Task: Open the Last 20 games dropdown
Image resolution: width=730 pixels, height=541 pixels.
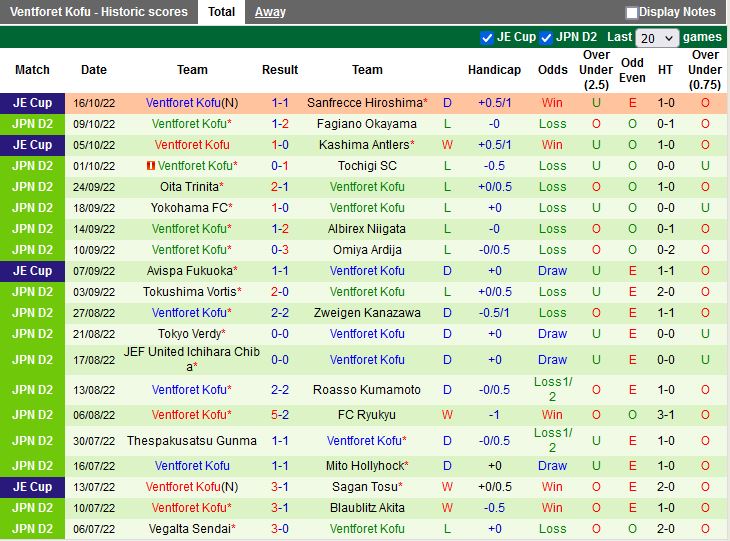Action: 656,38
